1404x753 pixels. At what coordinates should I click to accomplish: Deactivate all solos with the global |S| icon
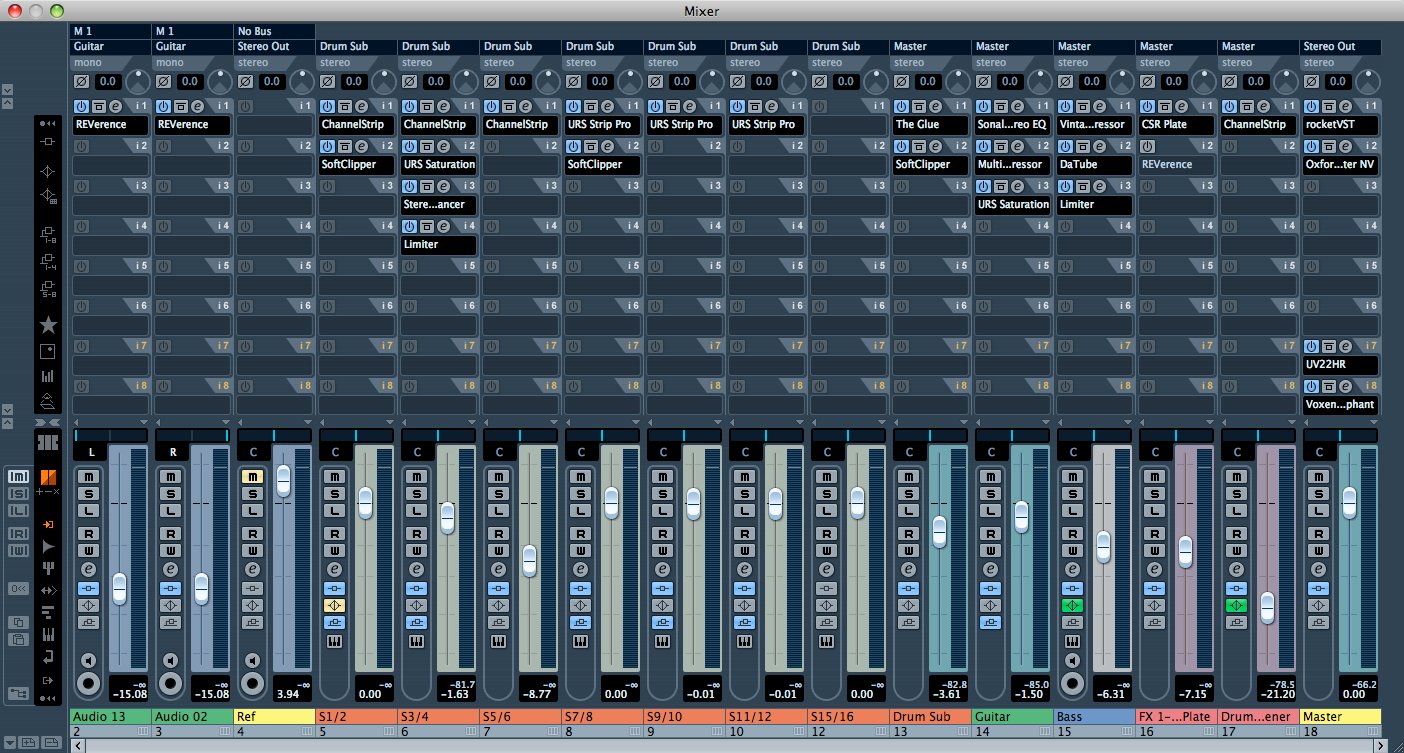click(18, 494)
